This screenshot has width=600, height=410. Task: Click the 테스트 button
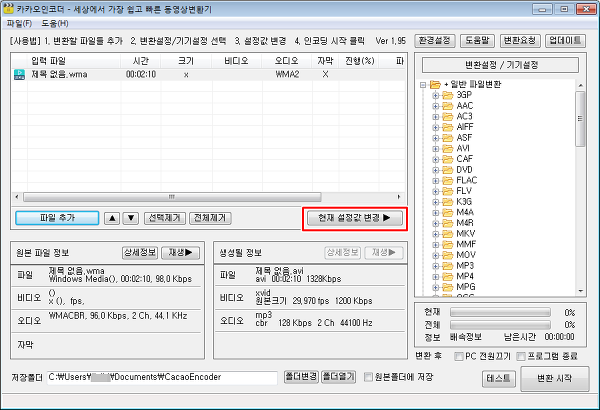click(x=499, y=379)
